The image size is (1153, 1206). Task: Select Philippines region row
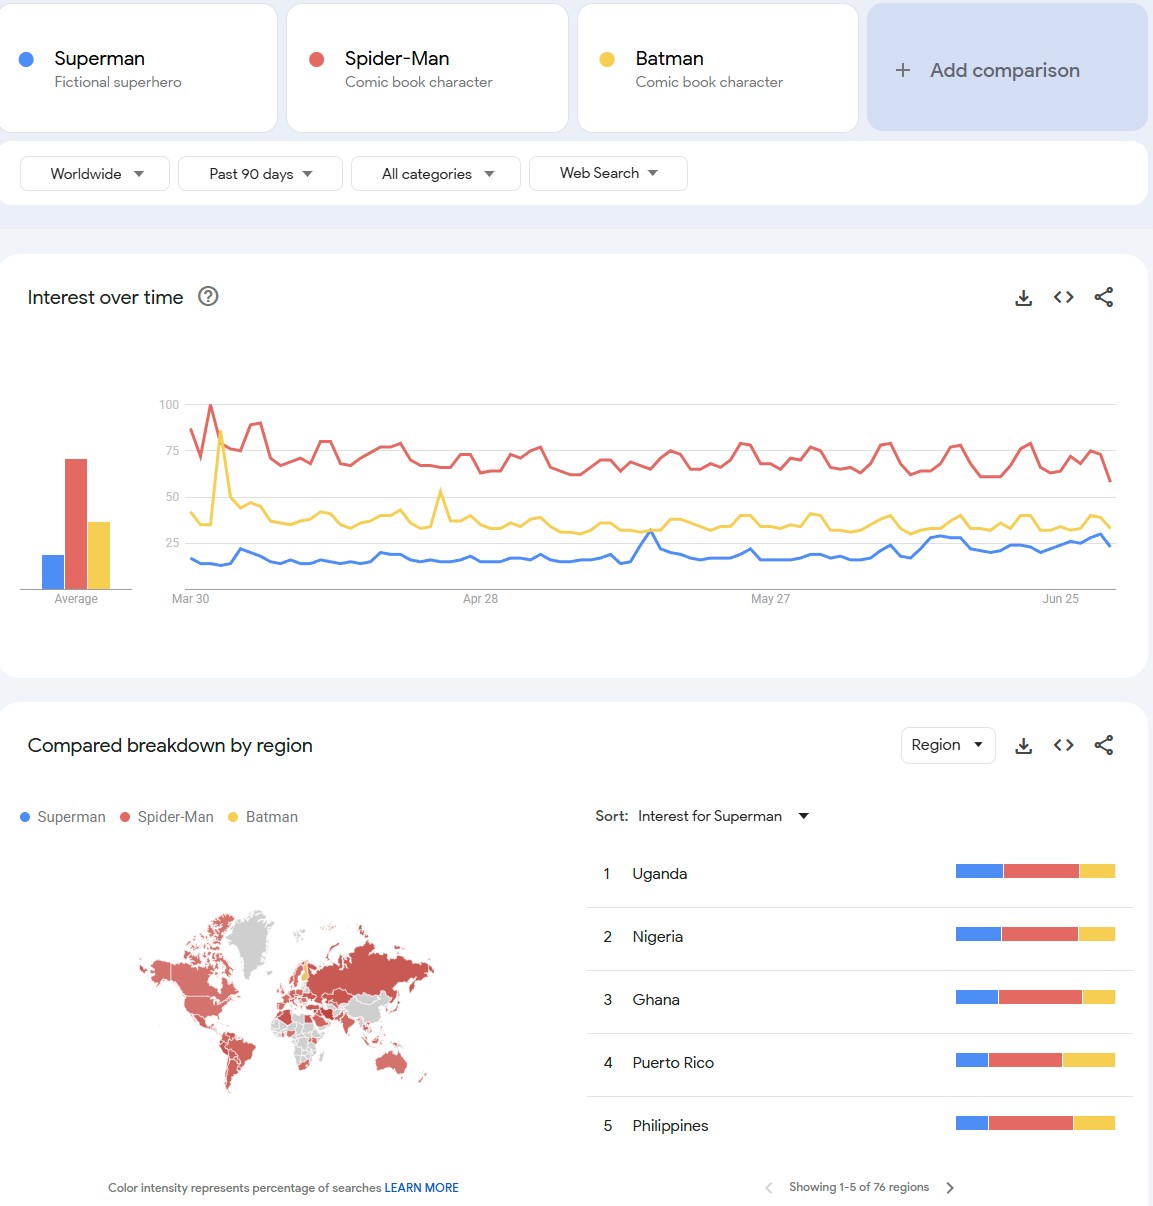[860, 1126]
